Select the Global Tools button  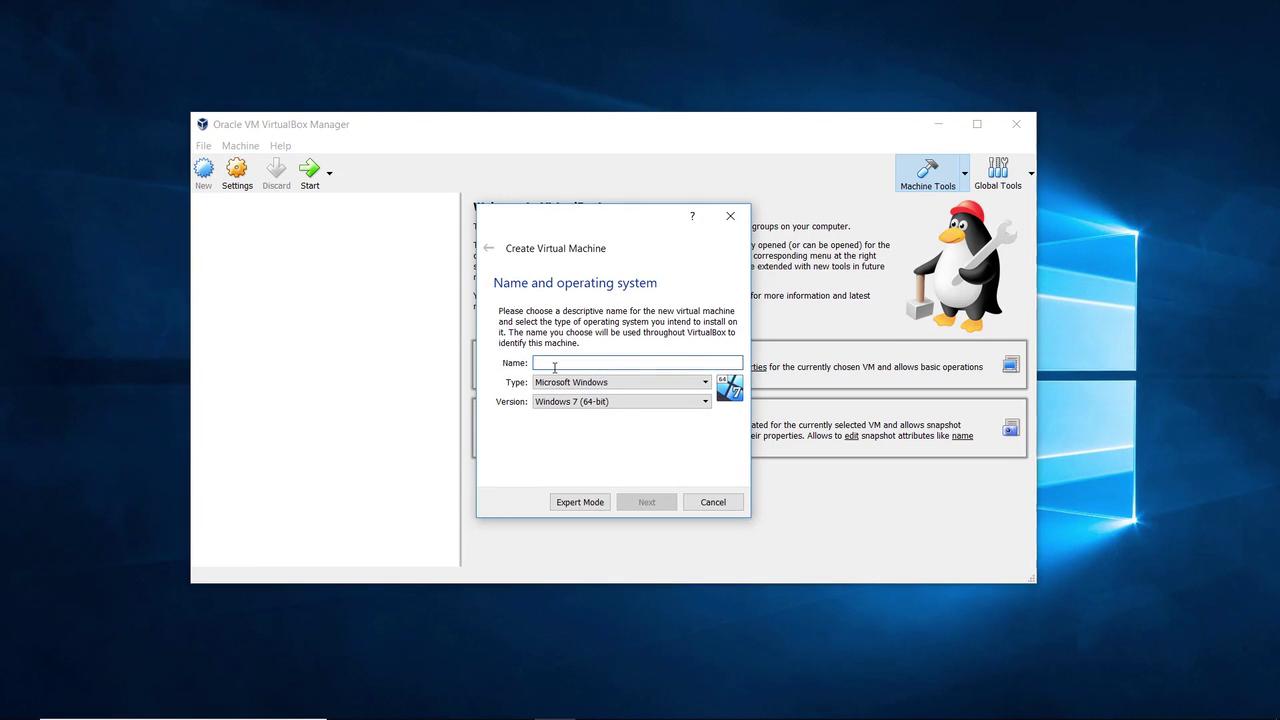click(998, 173)
